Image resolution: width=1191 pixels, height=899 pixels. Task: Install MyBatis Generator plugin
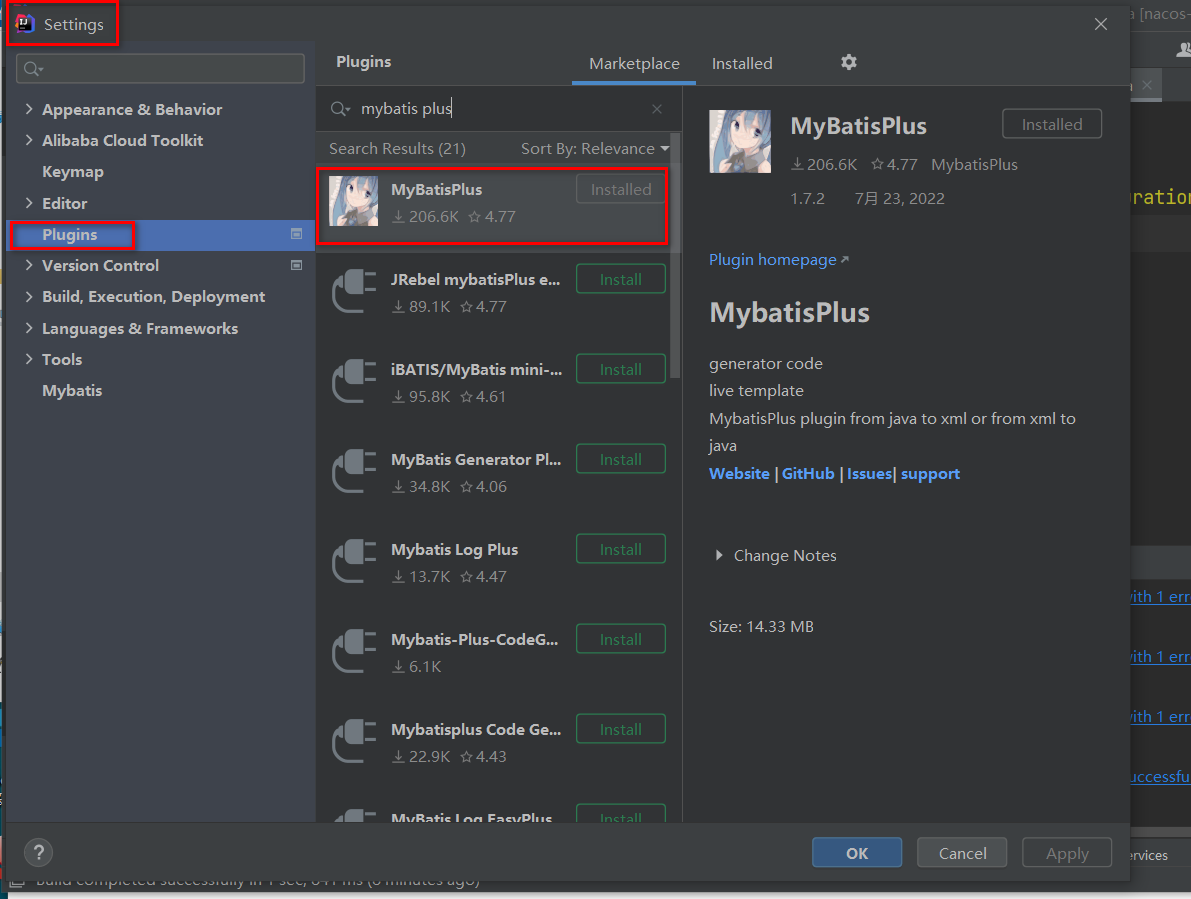pos(621,459)
